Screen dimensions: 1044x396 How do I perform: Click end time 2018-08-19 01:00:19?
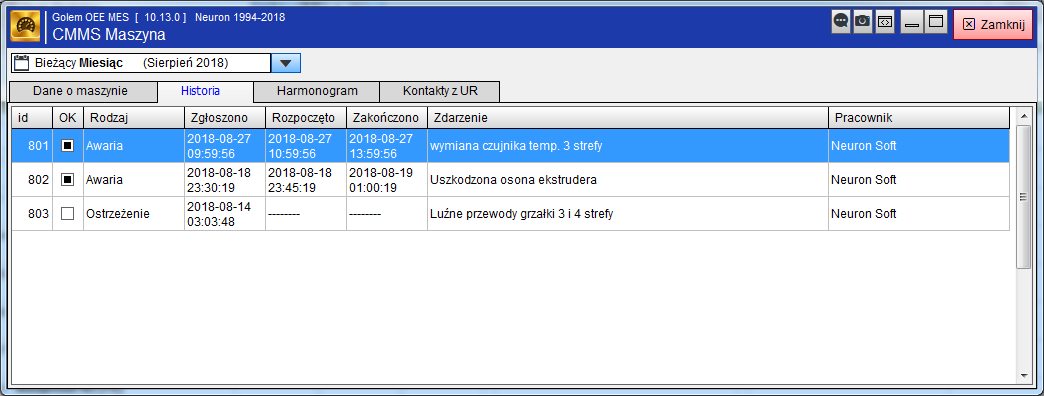[x=387, y=180]
